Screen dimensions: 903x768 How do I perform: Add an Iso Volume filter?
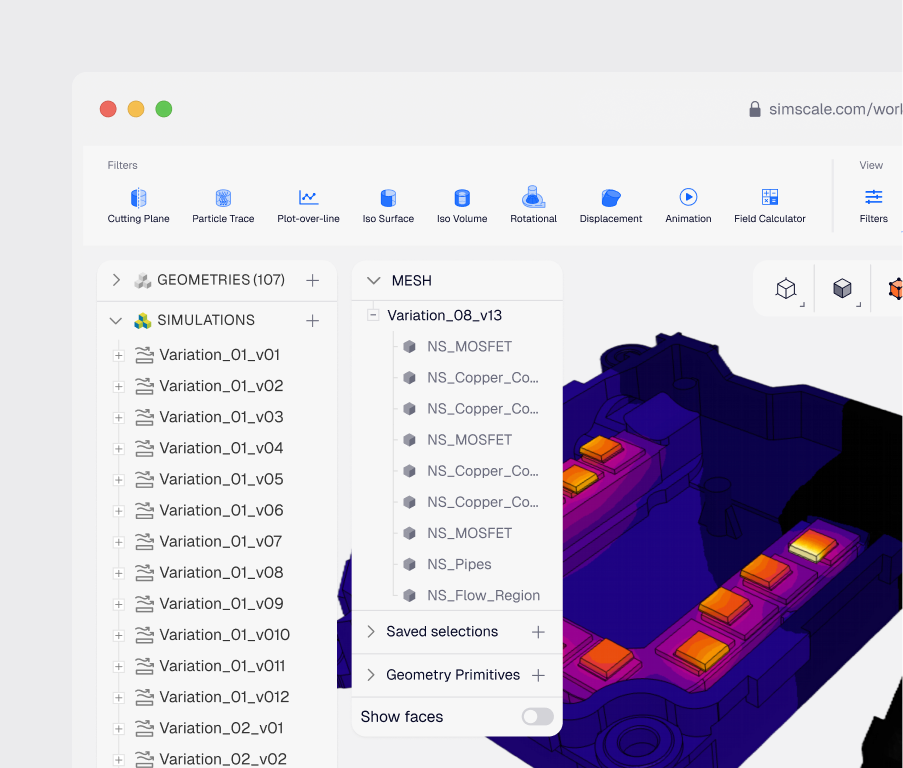[x=462, y=206]
